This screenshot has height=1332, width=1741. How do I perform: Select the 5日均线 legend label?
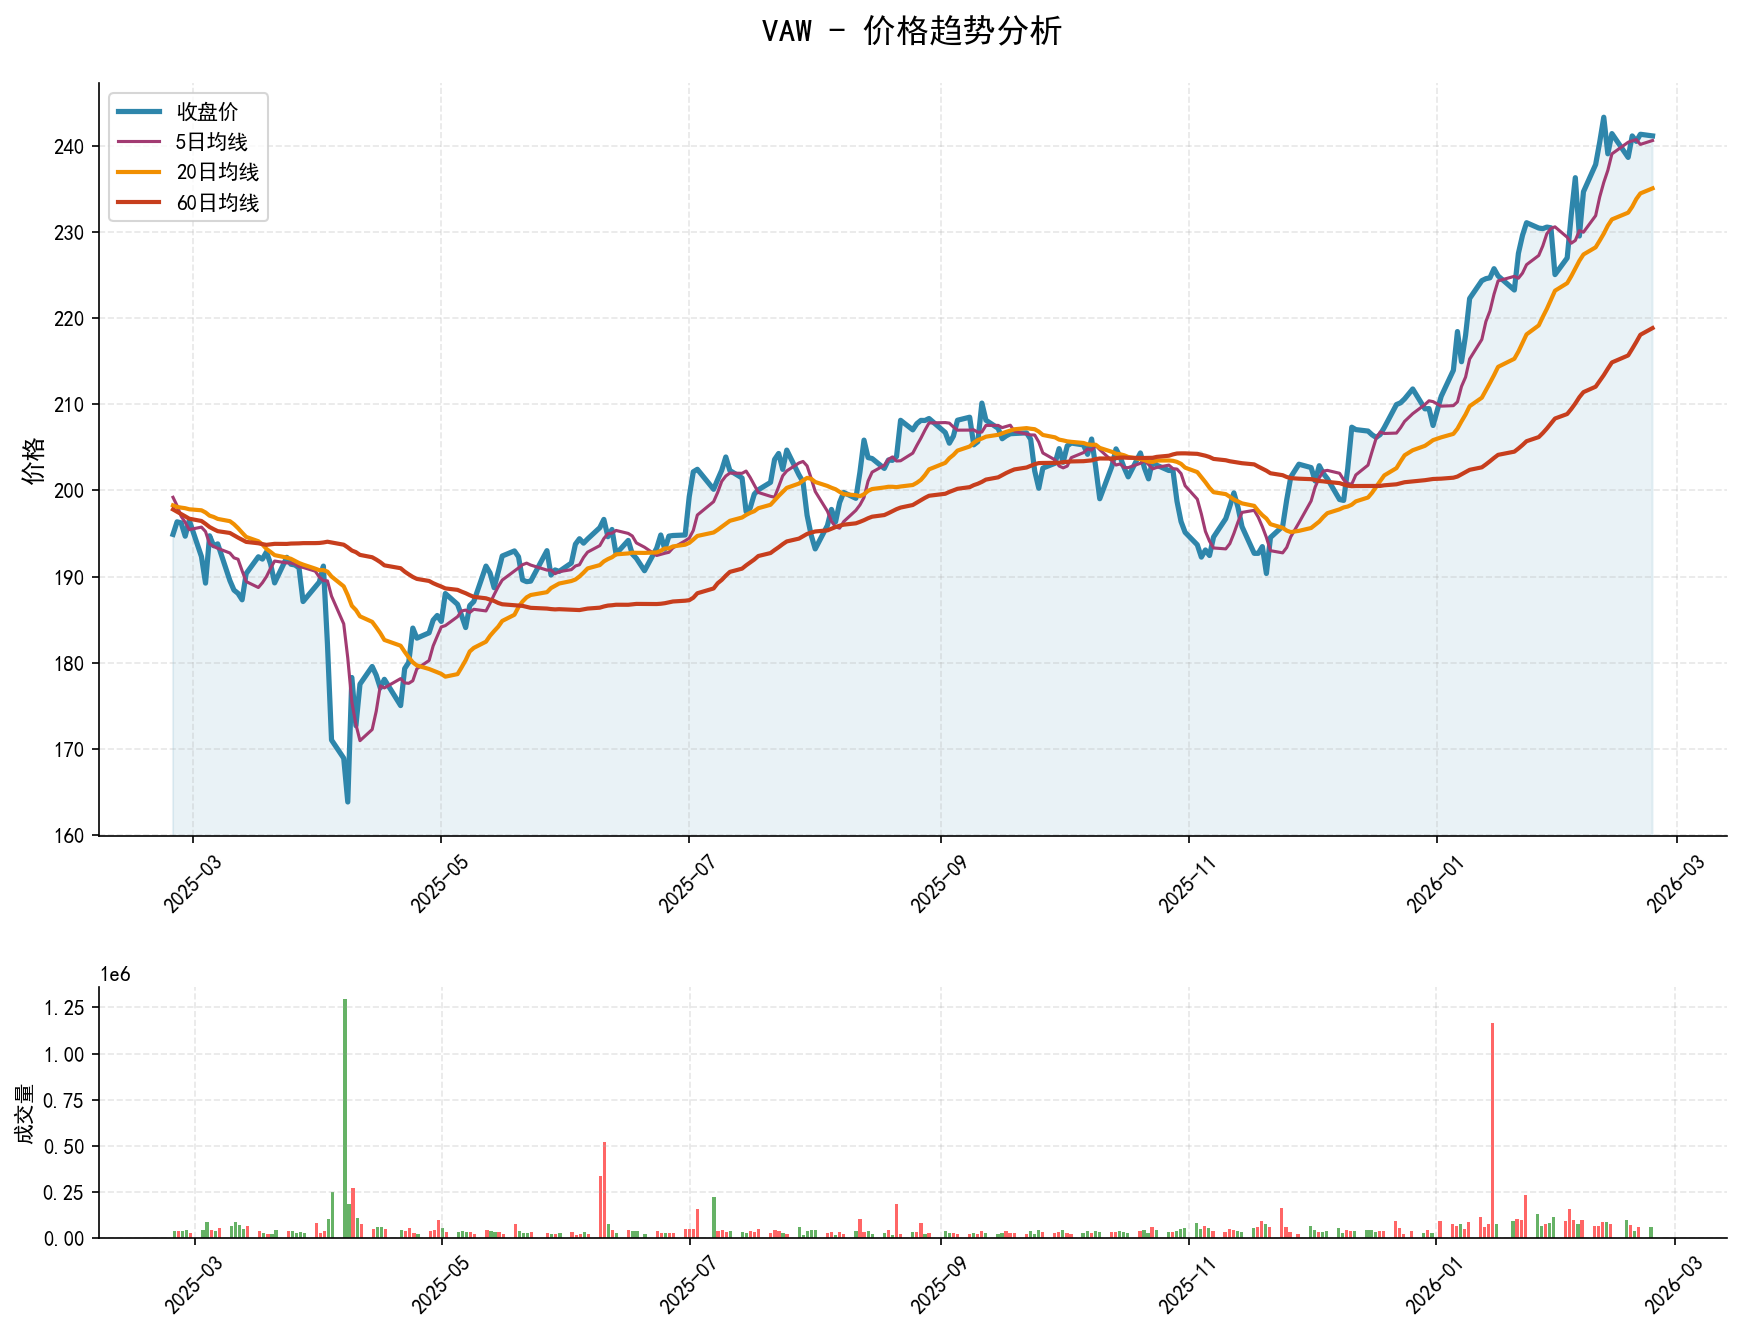coord(211,142)
